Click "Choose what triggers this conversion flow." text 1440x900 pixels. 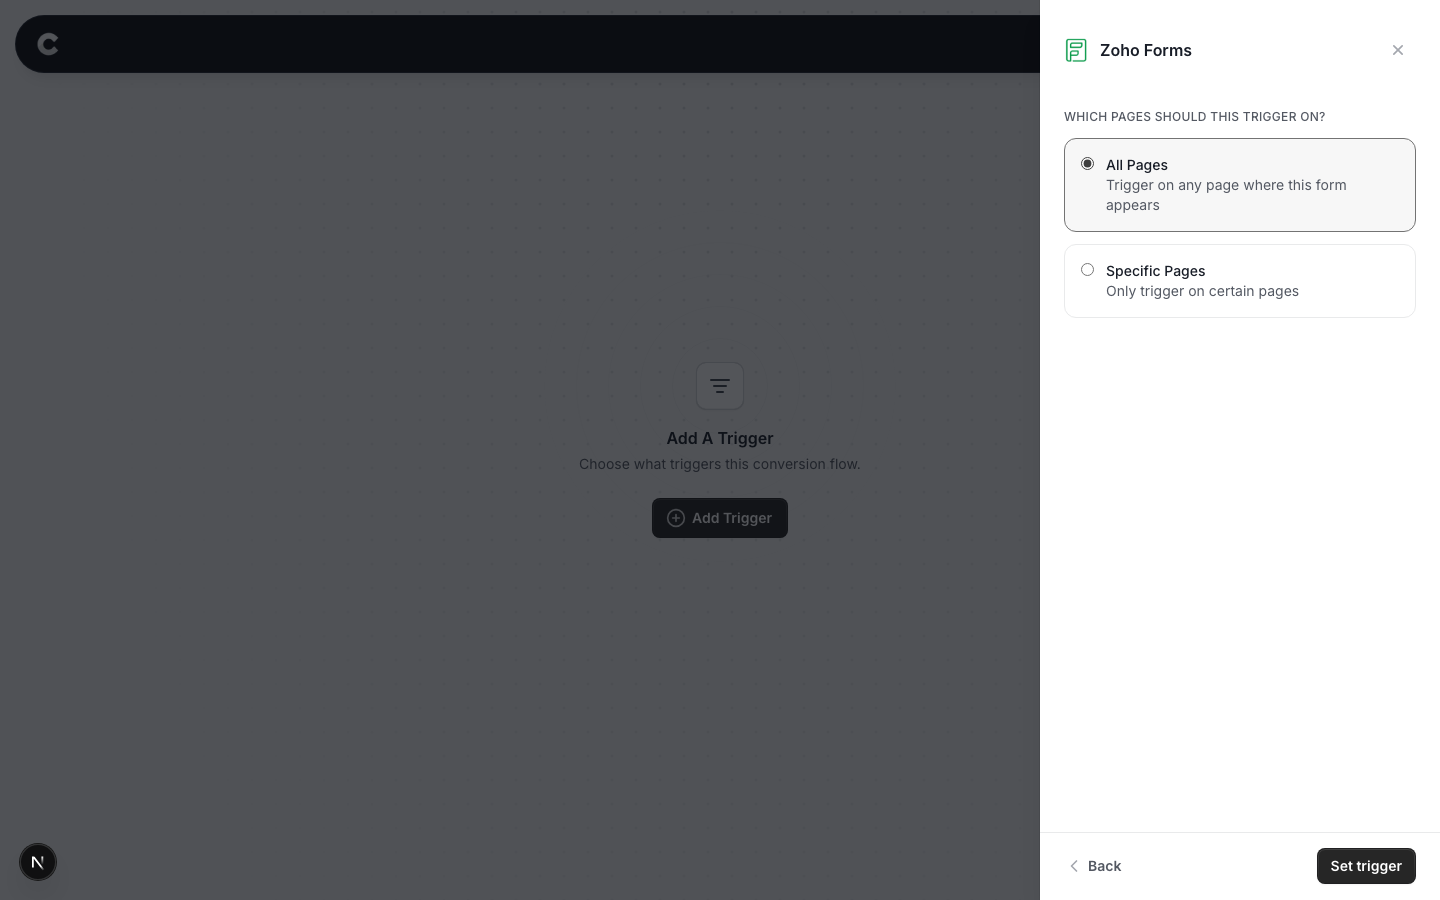tap(720, 464)
